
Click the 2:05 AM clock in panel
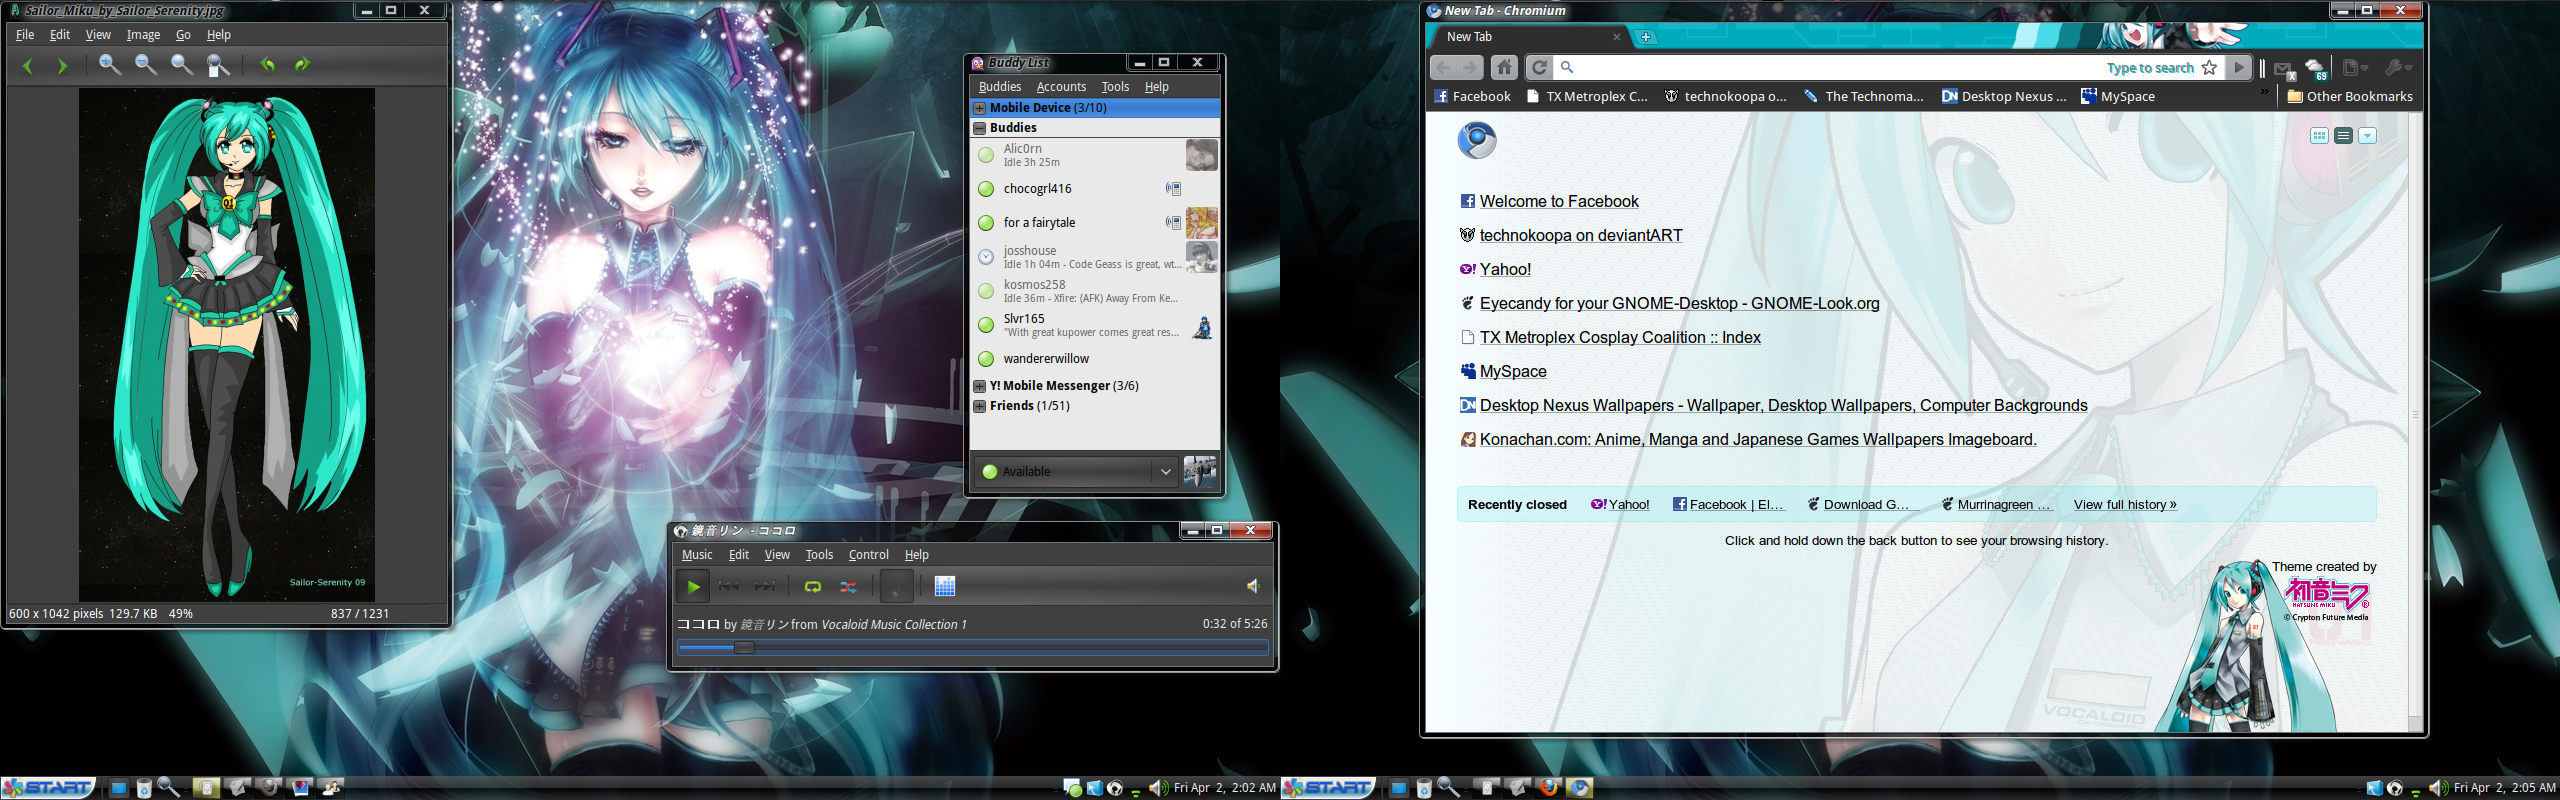(2505, 788)
